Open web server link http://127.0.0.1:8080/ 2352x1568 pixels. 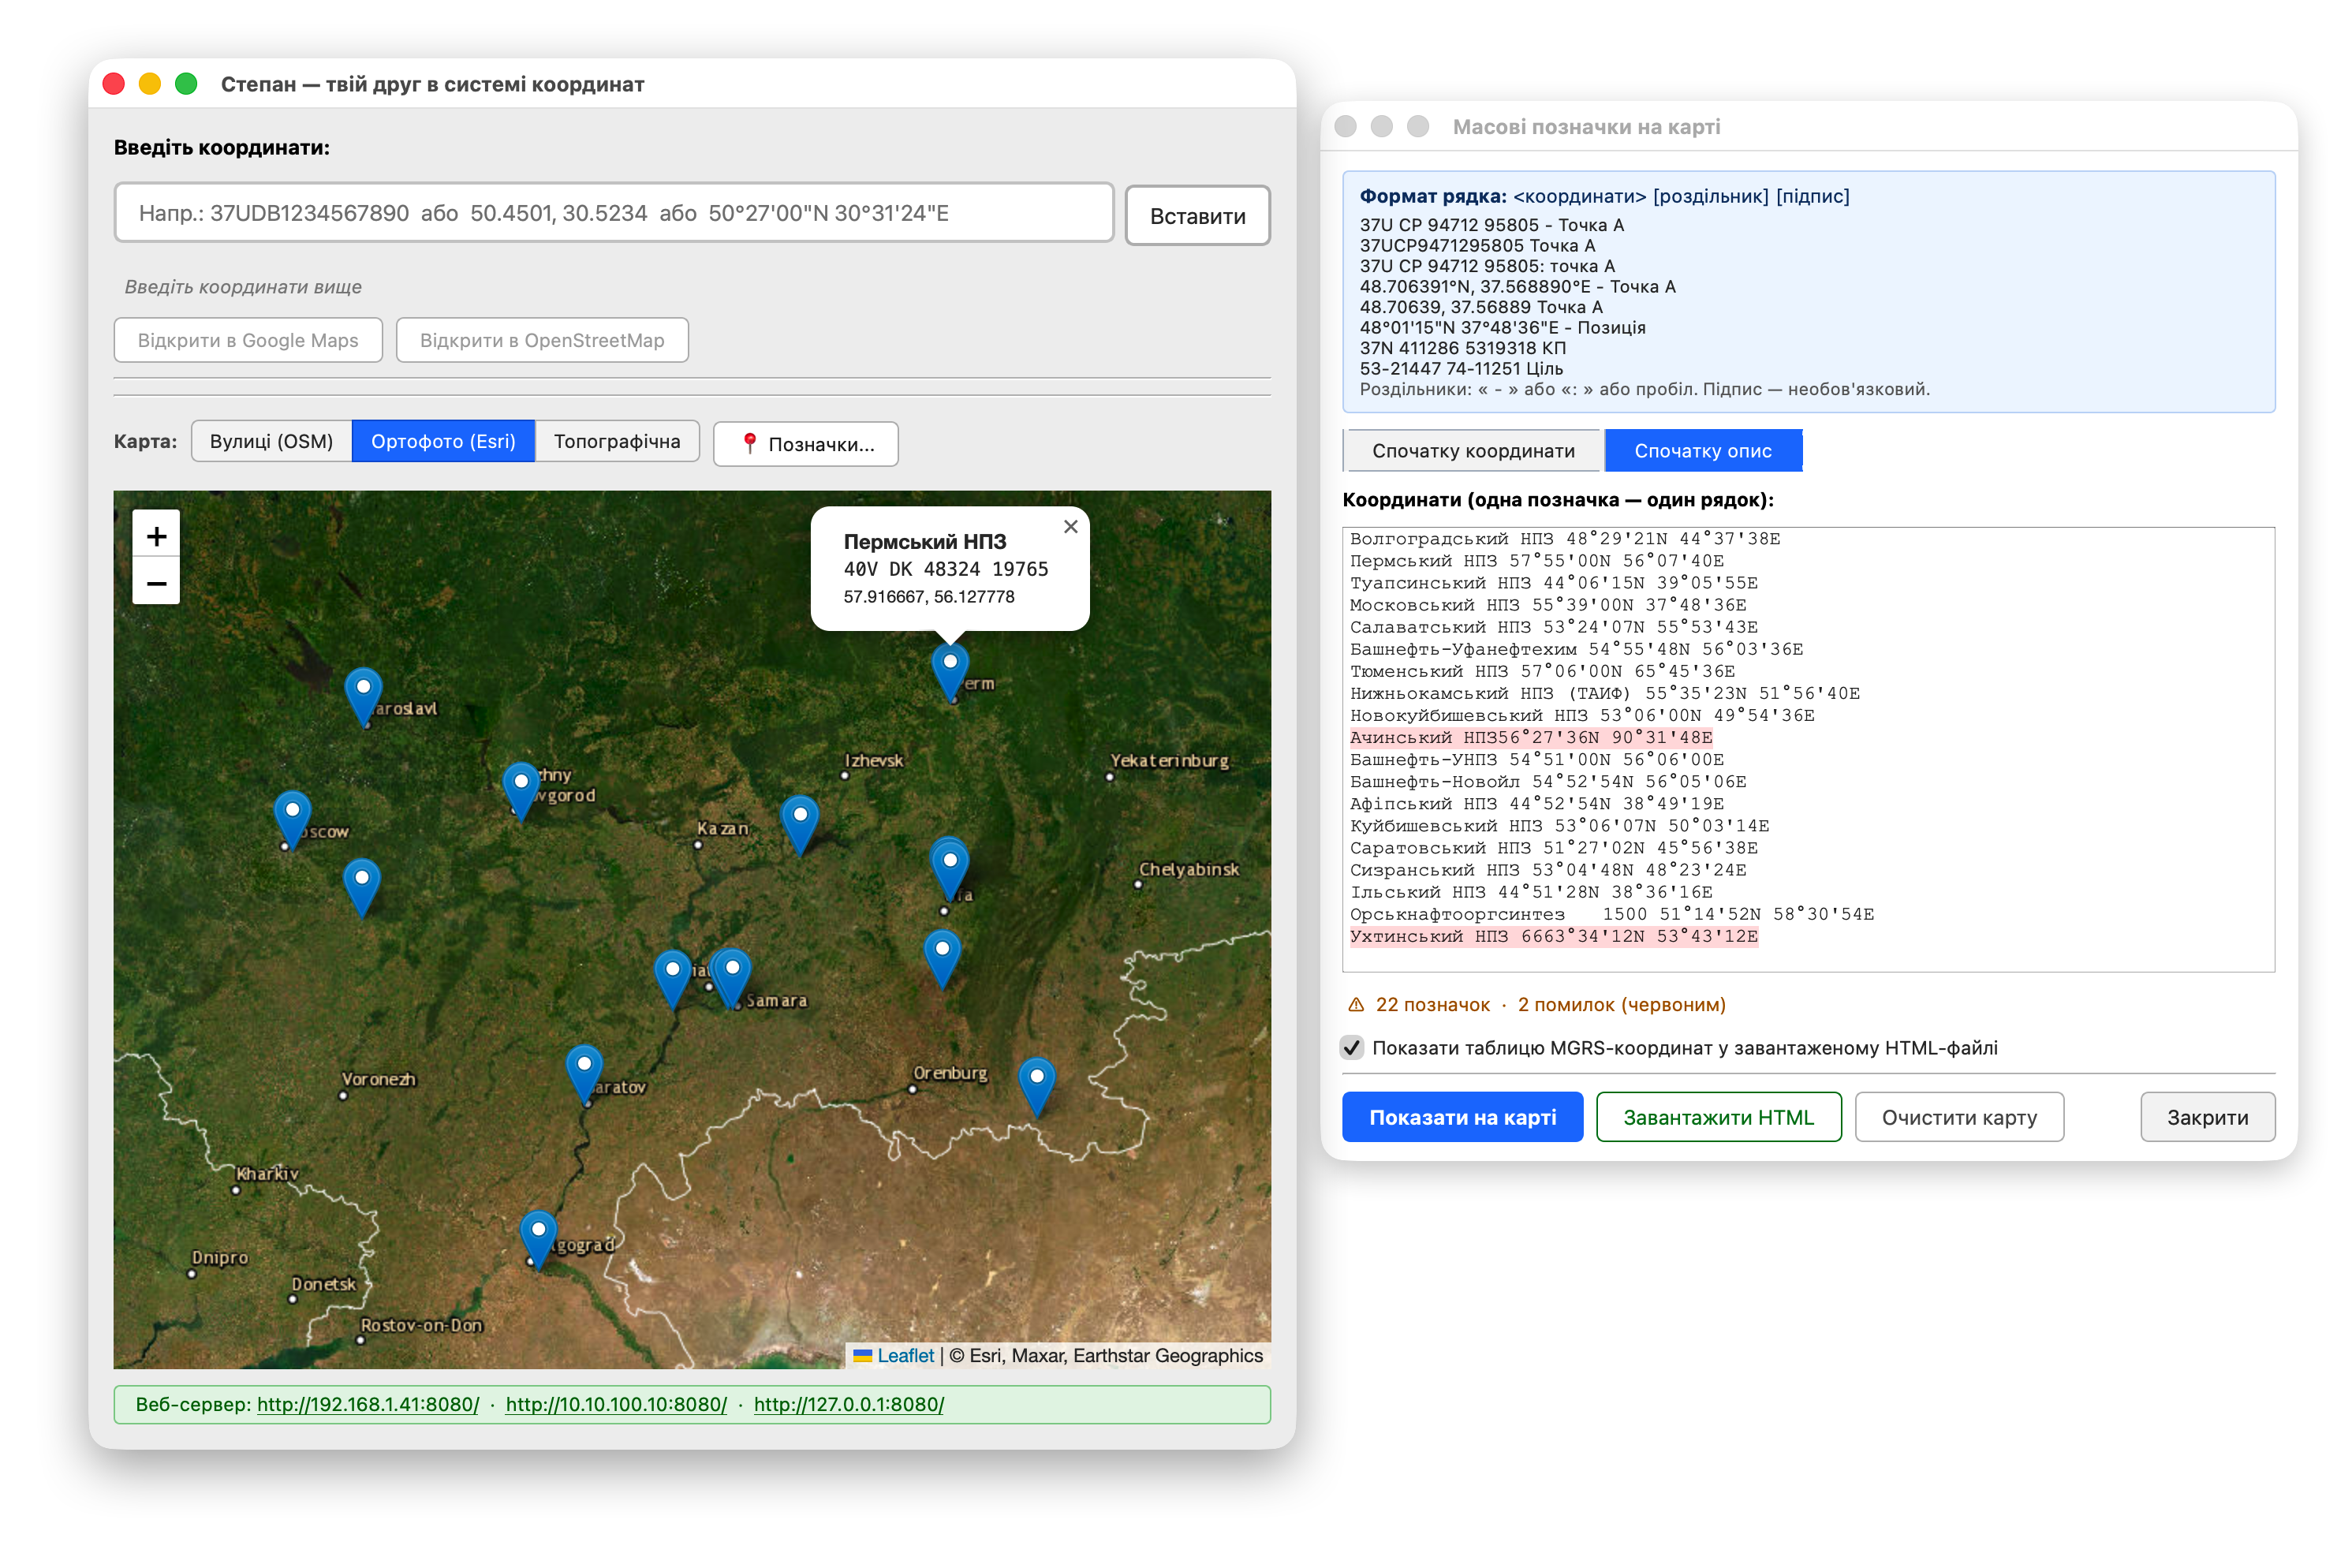coord(849,1404)
